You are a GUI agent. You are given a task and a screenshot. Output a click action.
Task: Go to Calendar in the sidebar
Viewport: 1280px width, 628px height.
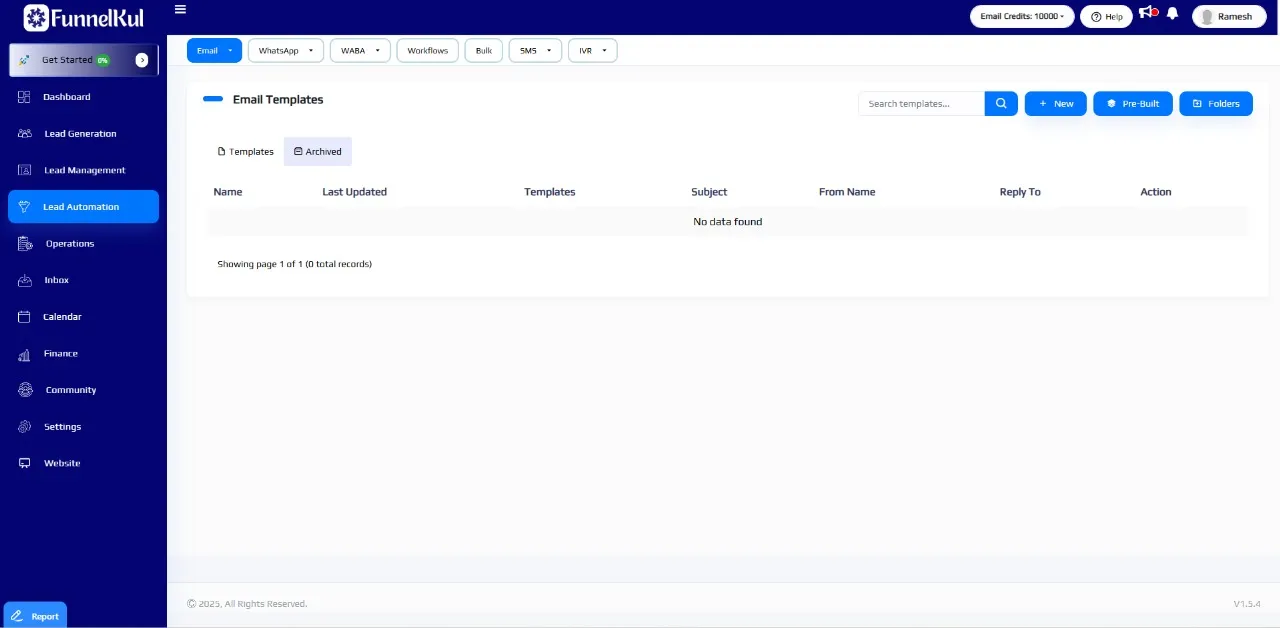click(x=61, y=317)
